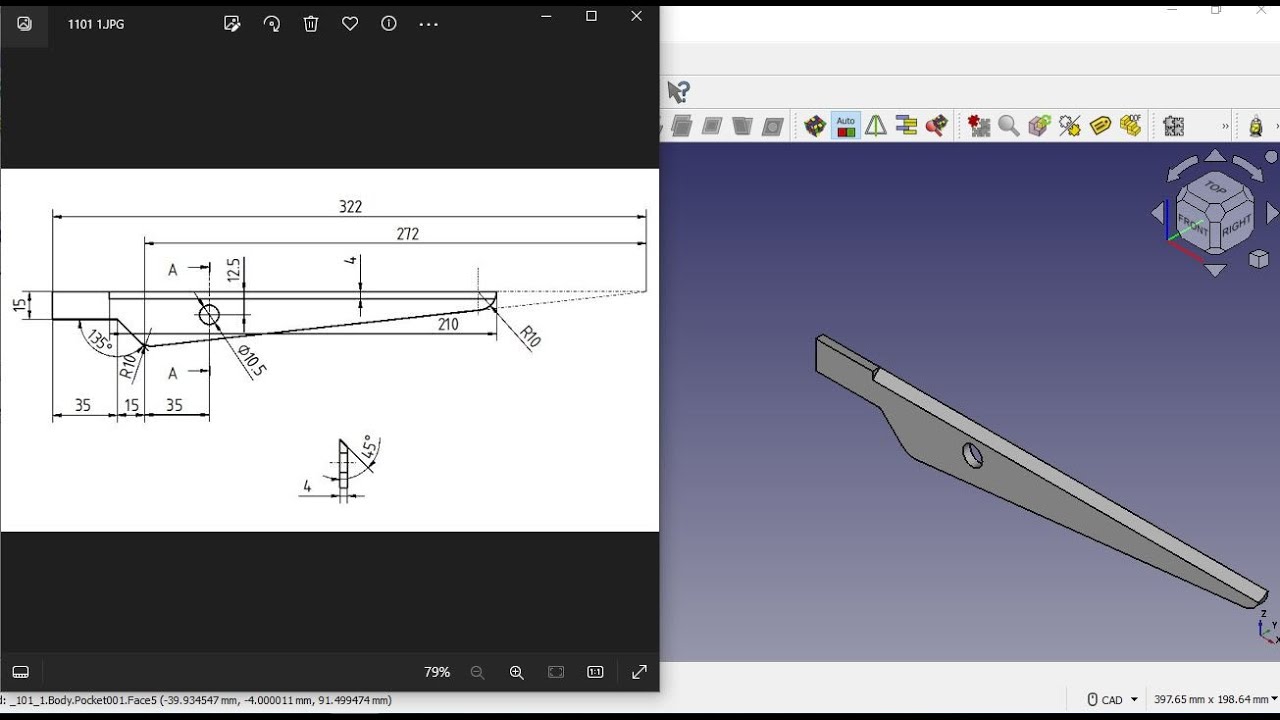Click the yellow DOF blocks icon

tap(1131, 126)
